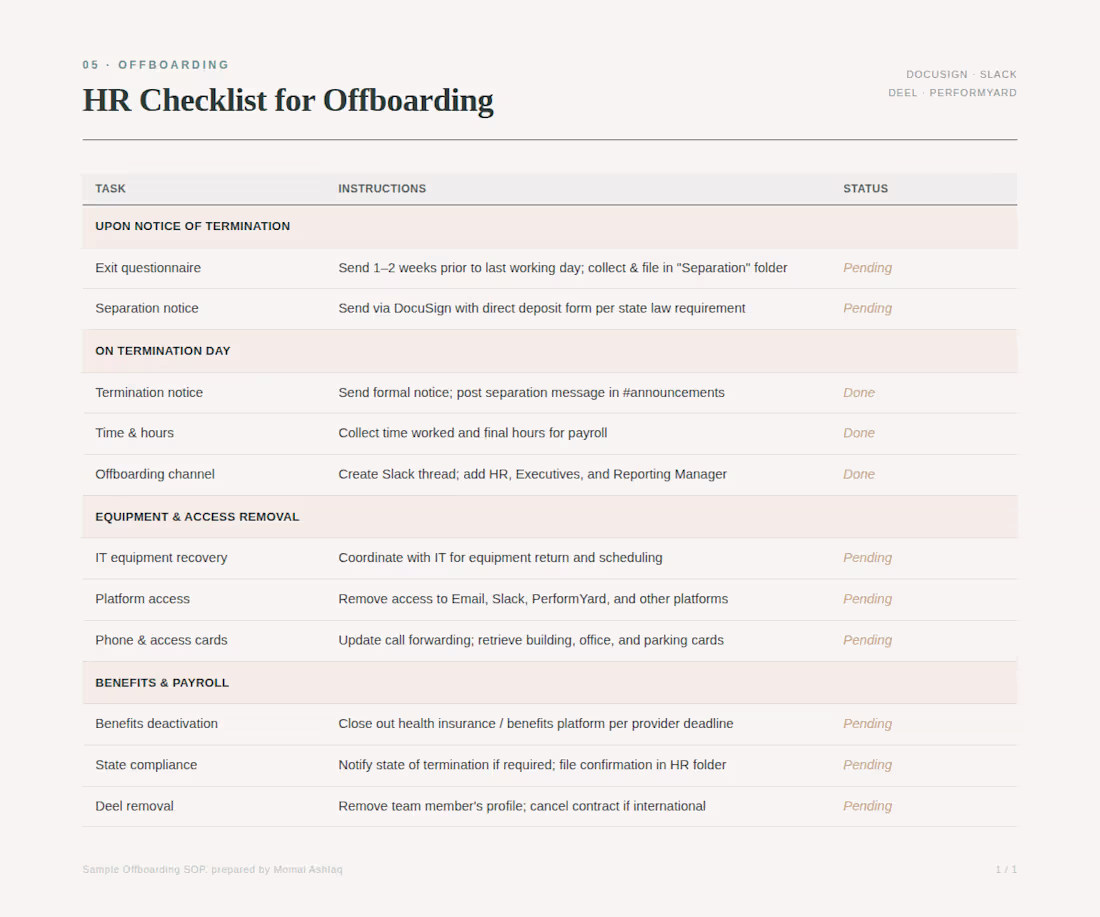
Task: Click the 'Exit questionnaire' task cell
Action: pyautogui.click(x=148, y=268)
